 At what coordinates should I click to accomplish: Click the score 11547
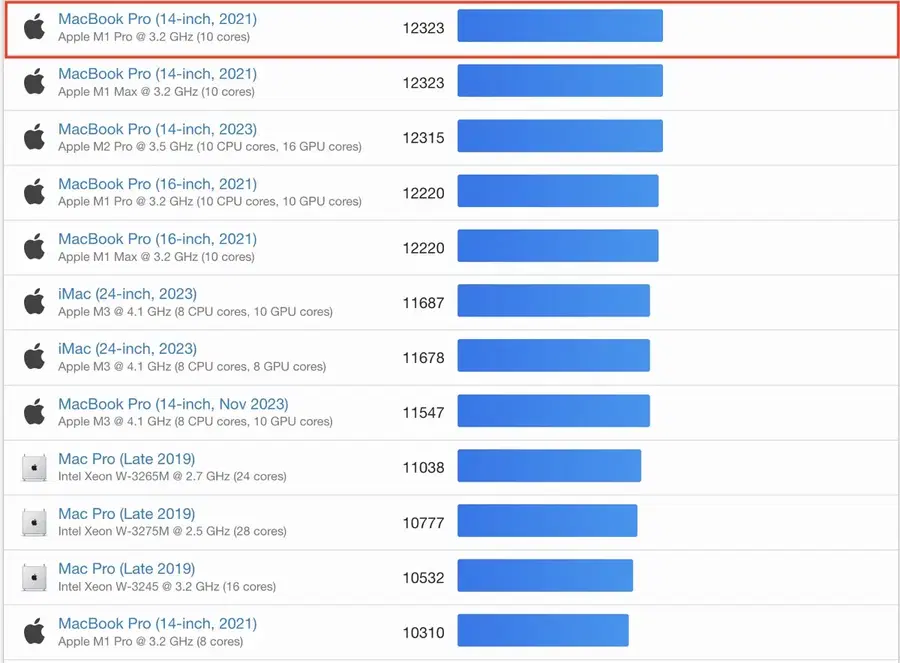point(424,413)
